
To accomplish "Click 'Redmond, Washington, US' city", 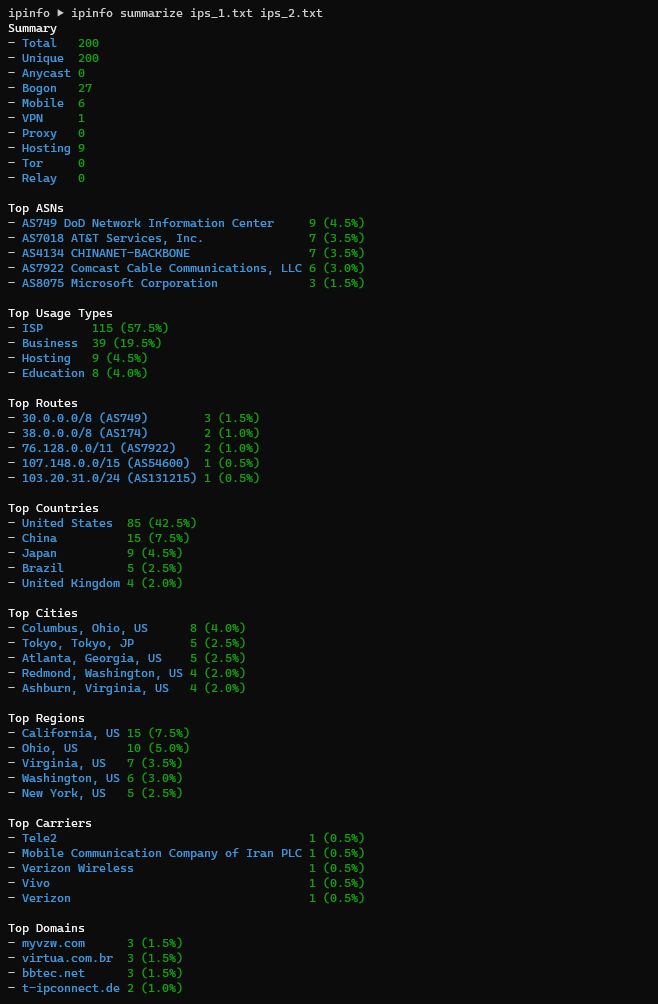I will click(102, 673).
